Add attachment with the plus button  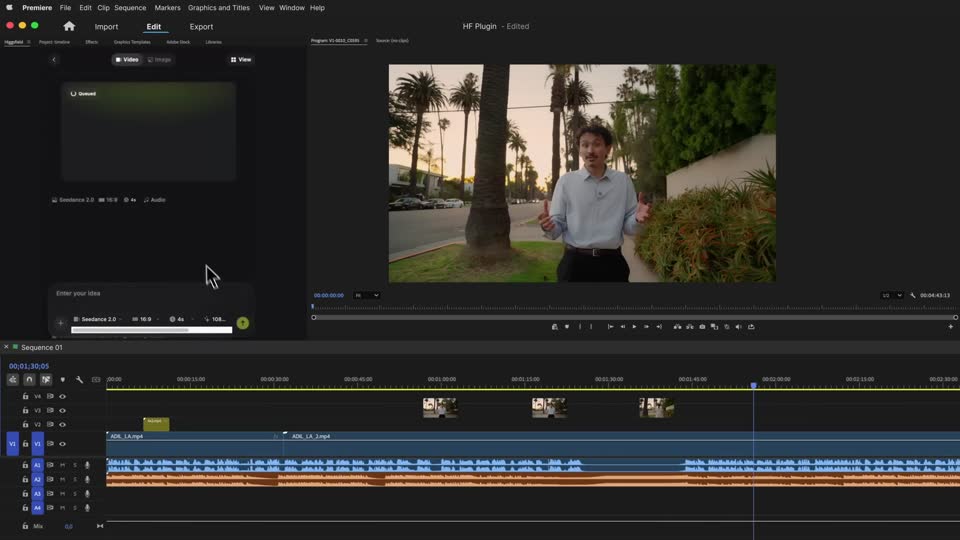pos(61,323)
